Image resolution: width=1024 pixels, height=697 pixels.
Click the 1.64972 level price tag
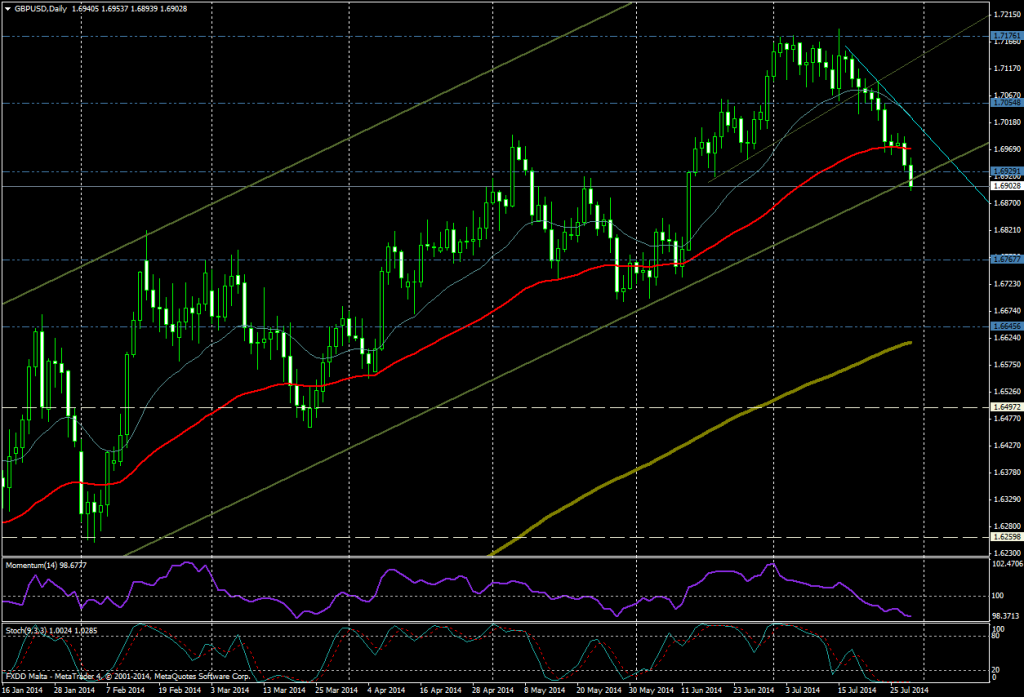(x=1005, y=407)
